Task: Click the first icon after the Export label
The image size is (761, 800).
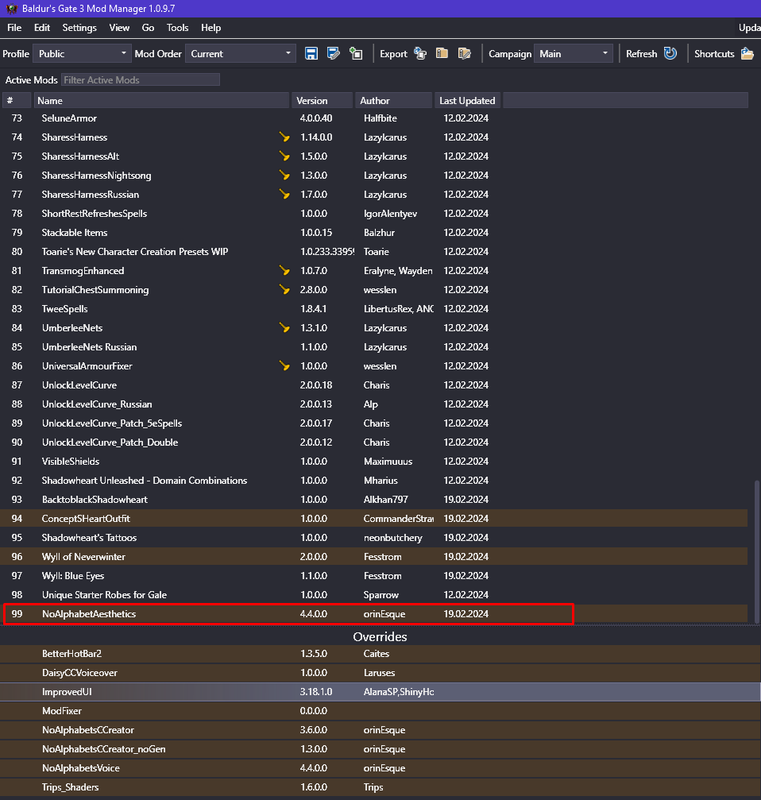Action: 420,54
